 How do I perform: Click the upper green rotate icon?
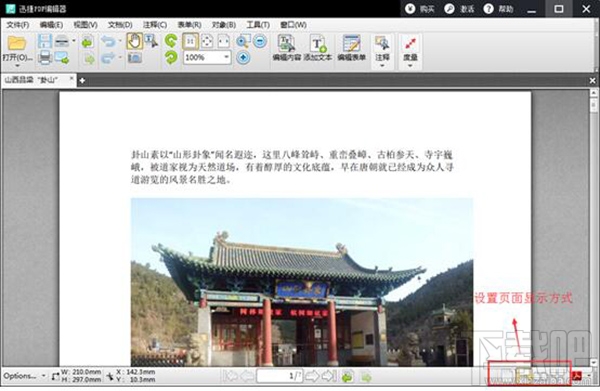point(171,41)
